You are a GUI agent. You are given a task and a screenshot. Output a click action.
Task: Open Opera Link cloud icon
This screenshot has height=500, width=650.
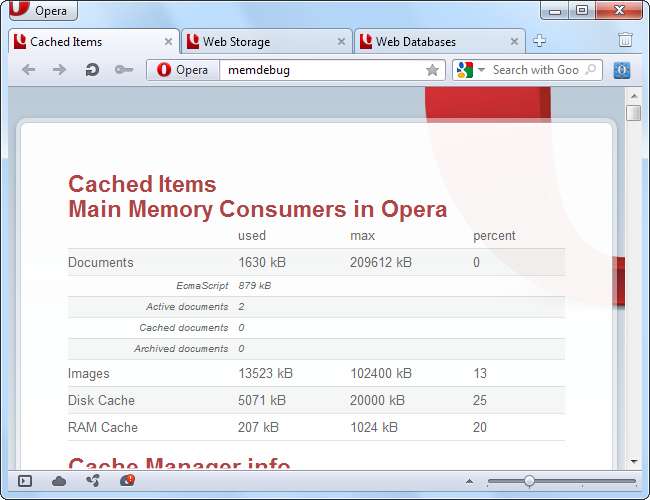[59, 481]
